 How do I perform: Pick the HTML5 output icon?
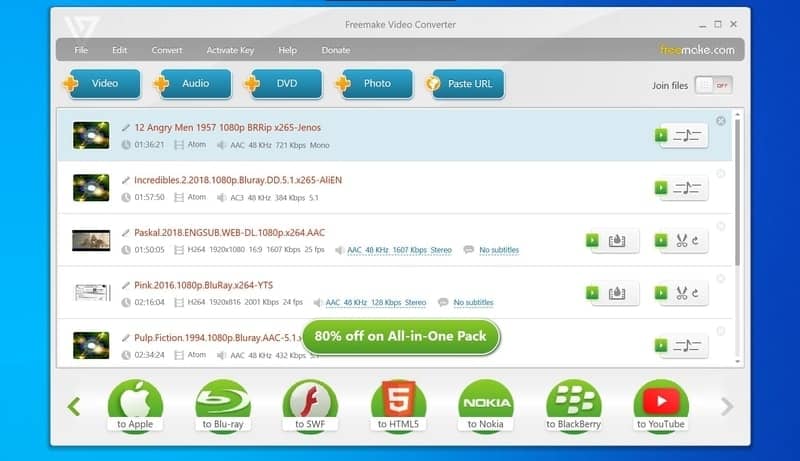pyautogui.click(x=398, y=406)
